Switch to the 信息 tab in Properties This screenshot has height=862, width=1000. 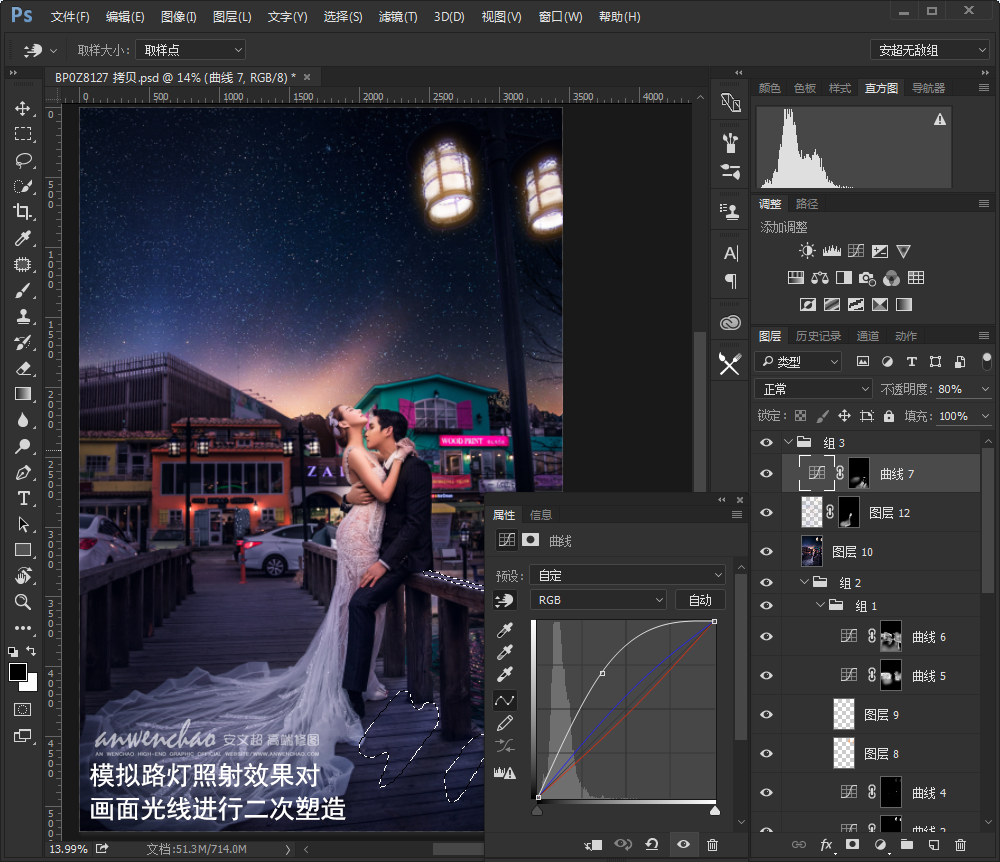click(541, 515)
